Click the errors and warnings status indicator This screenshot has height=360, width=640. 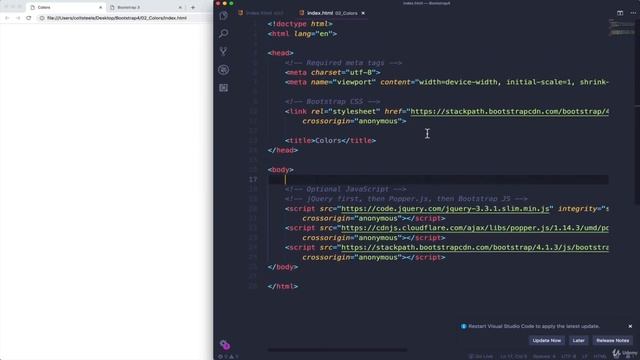click(228, 356)
